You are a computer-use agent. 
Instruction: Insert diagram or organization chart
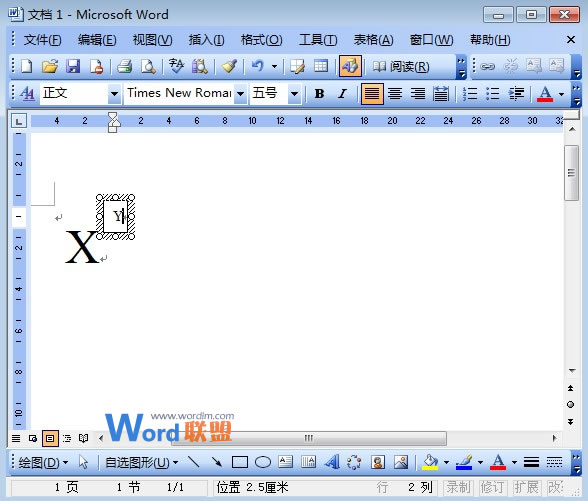pos(354,462)
